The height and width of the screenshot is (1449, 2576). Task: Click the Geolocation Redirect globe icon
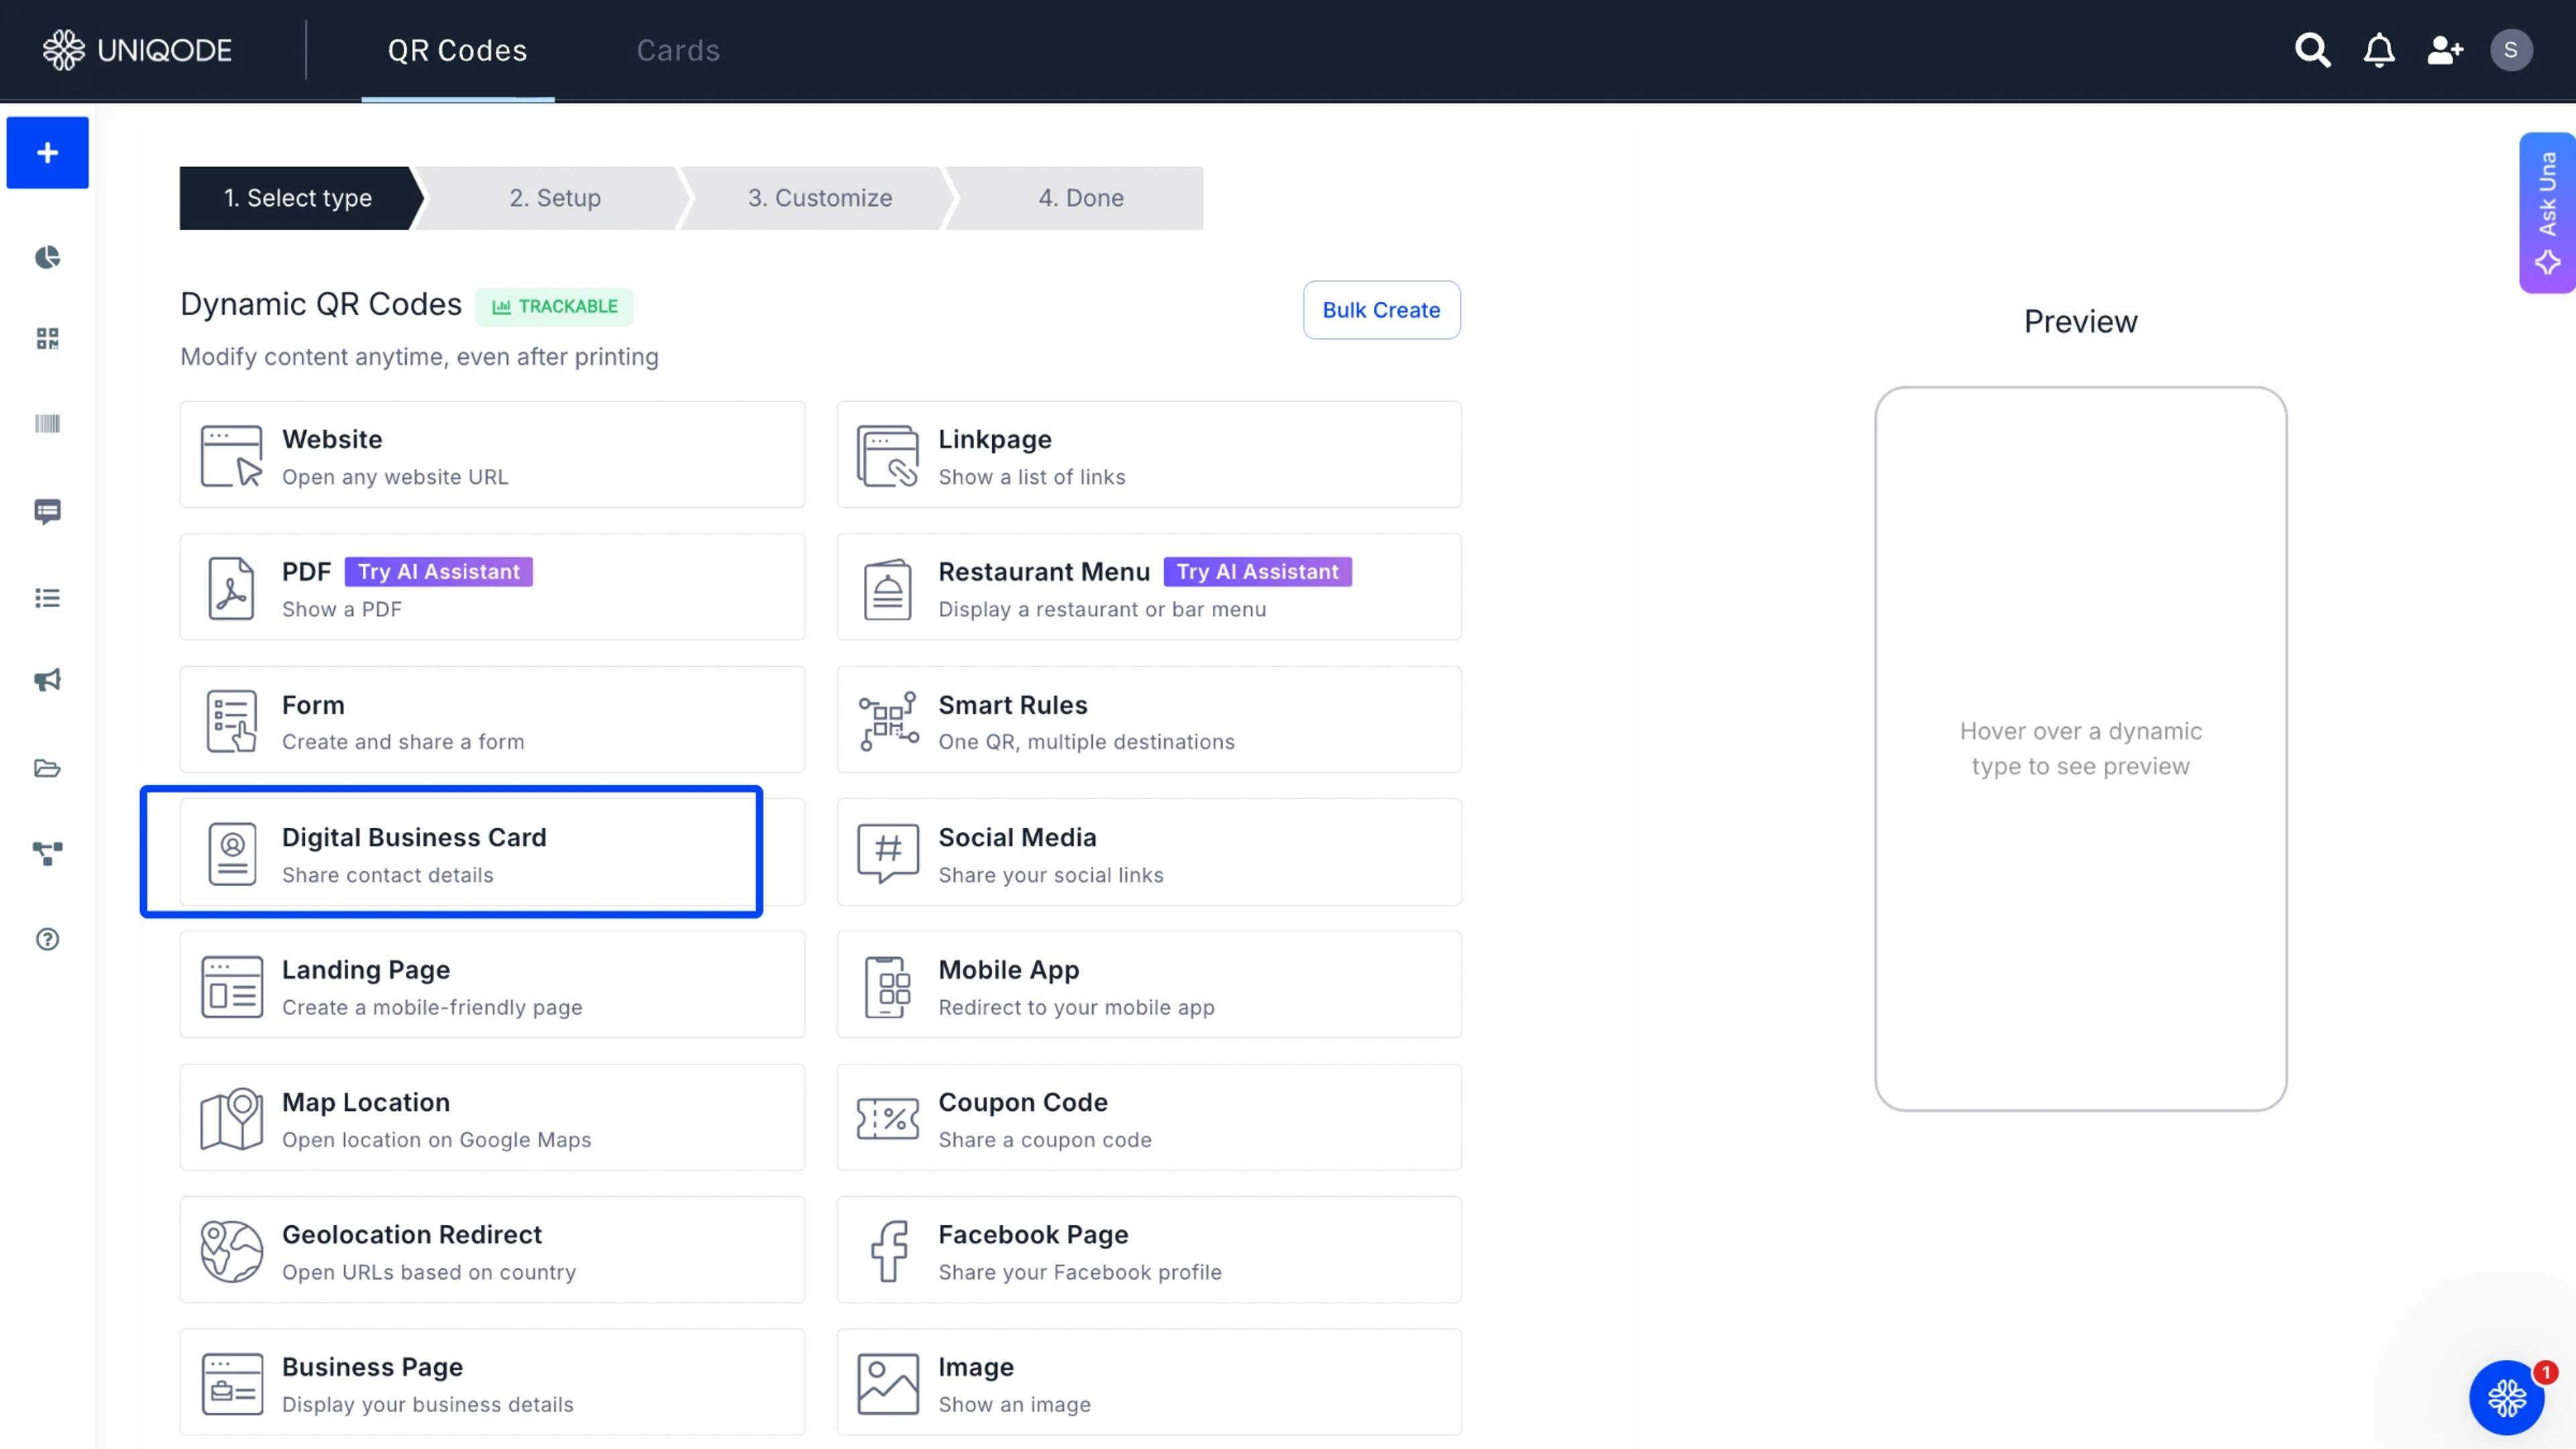tap(231, 1251)
